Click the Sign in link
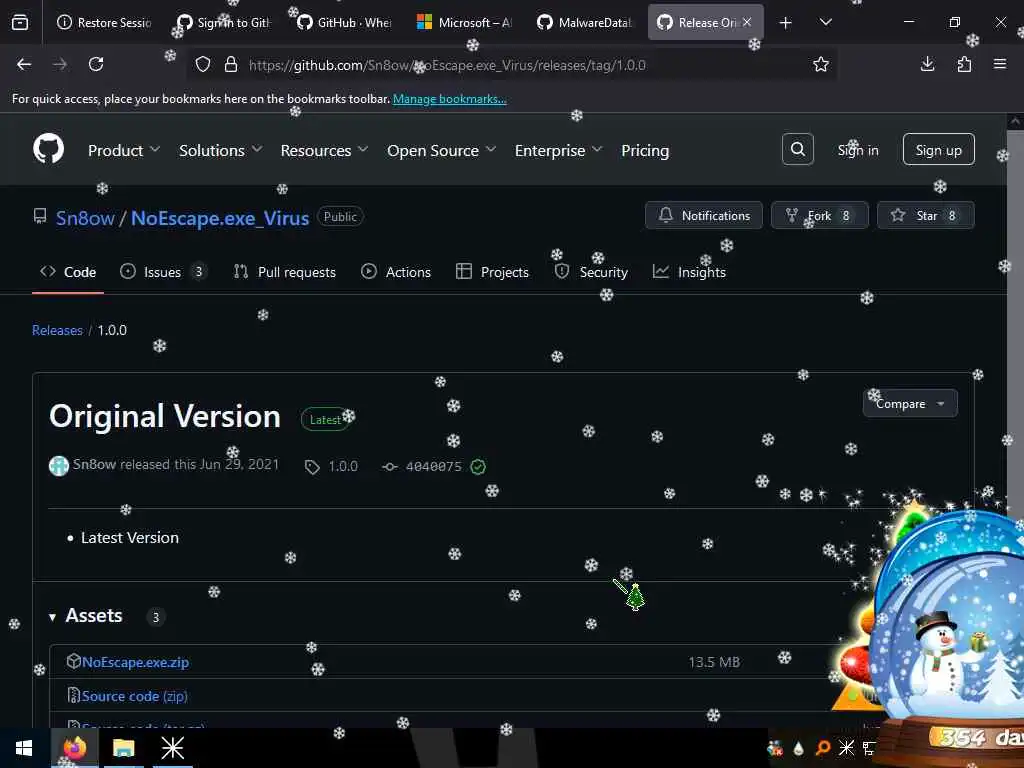Viewport: 1024px width, 768px height. [857, 150]
